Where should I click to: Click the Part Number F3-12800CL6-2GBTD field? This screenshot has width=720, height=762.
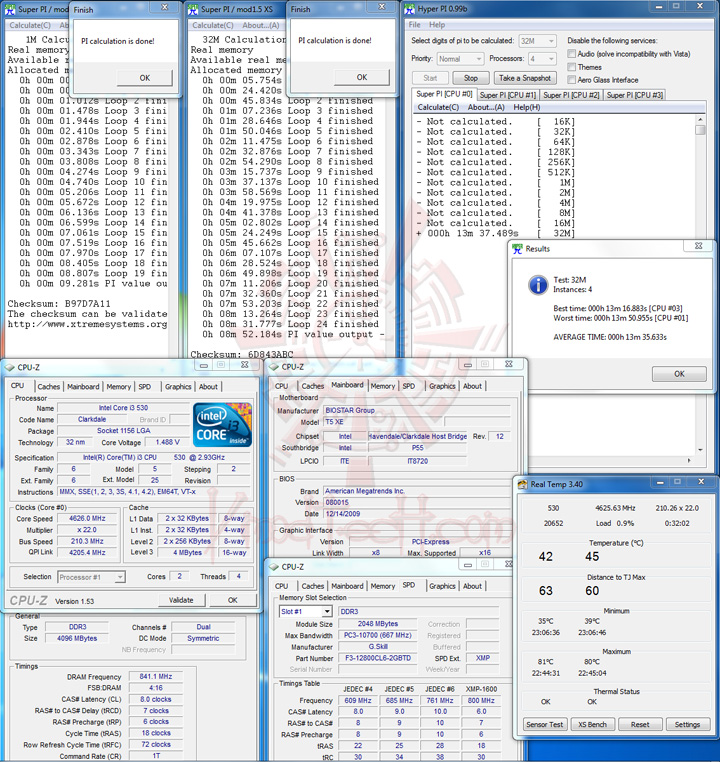click(377, 658)
